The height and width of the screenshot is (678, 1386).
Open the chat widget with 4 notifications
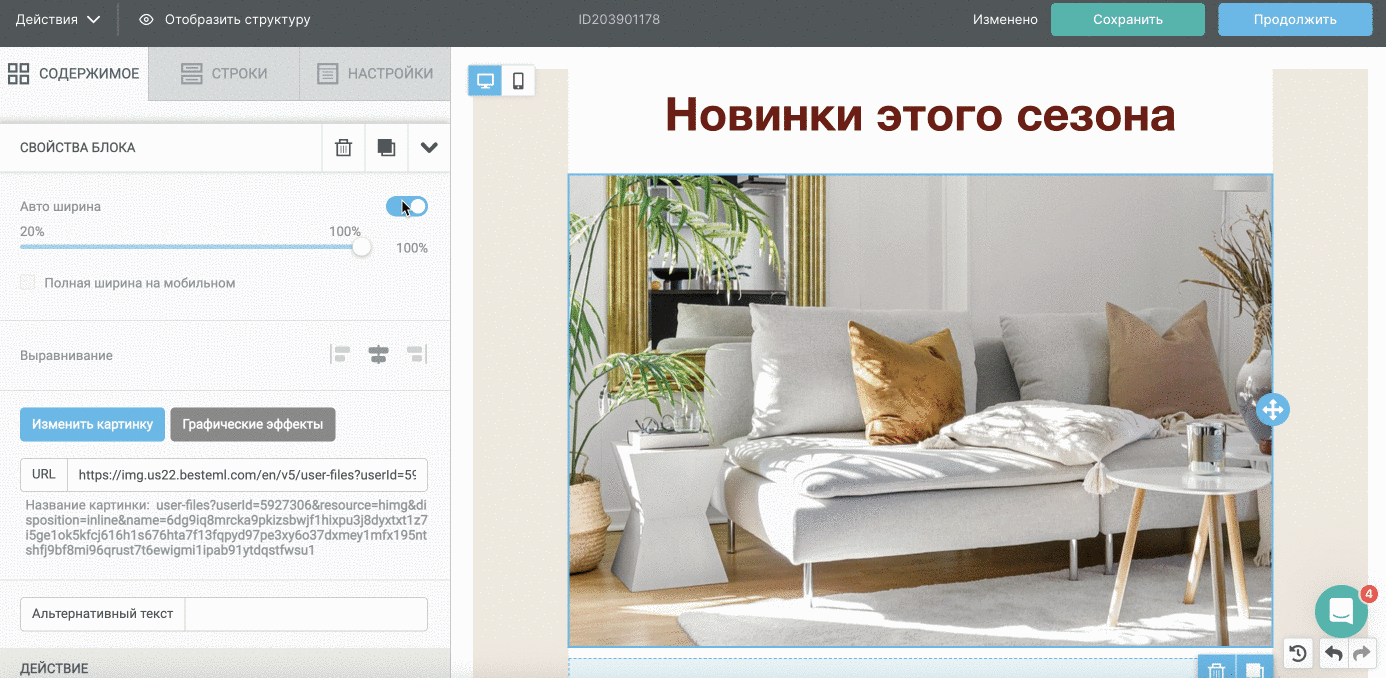pyautogui.click(x=1341, y=611)
